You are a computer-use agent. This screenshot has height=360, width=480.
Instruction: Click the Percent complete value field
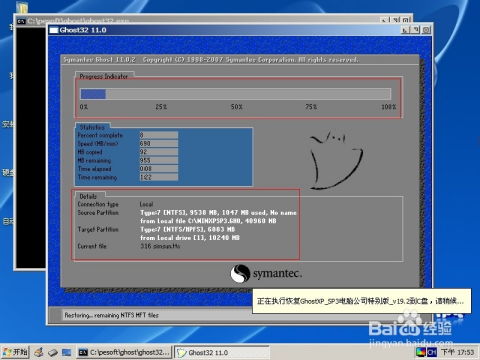159,135
